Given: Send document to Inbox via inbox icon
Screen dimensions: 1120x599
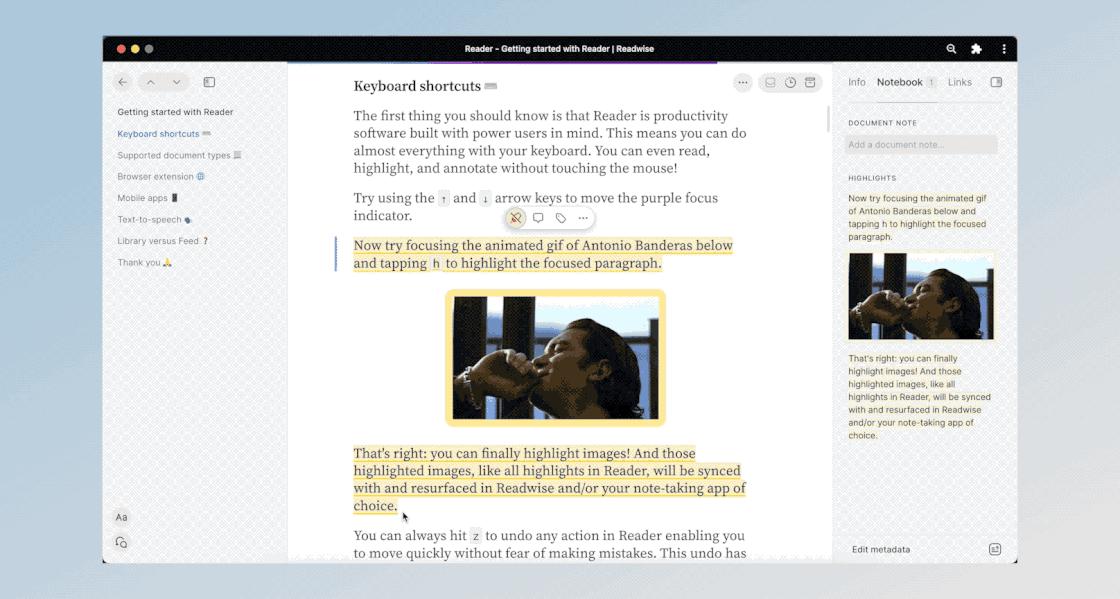Looking at the screenshot, I should (x=769, y=82).
